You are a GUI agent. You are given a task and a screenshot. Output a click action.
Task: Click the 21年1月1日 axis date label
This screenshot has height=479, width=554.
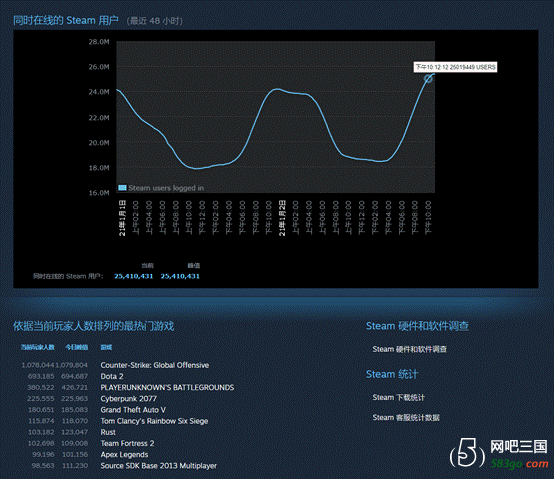122,218
